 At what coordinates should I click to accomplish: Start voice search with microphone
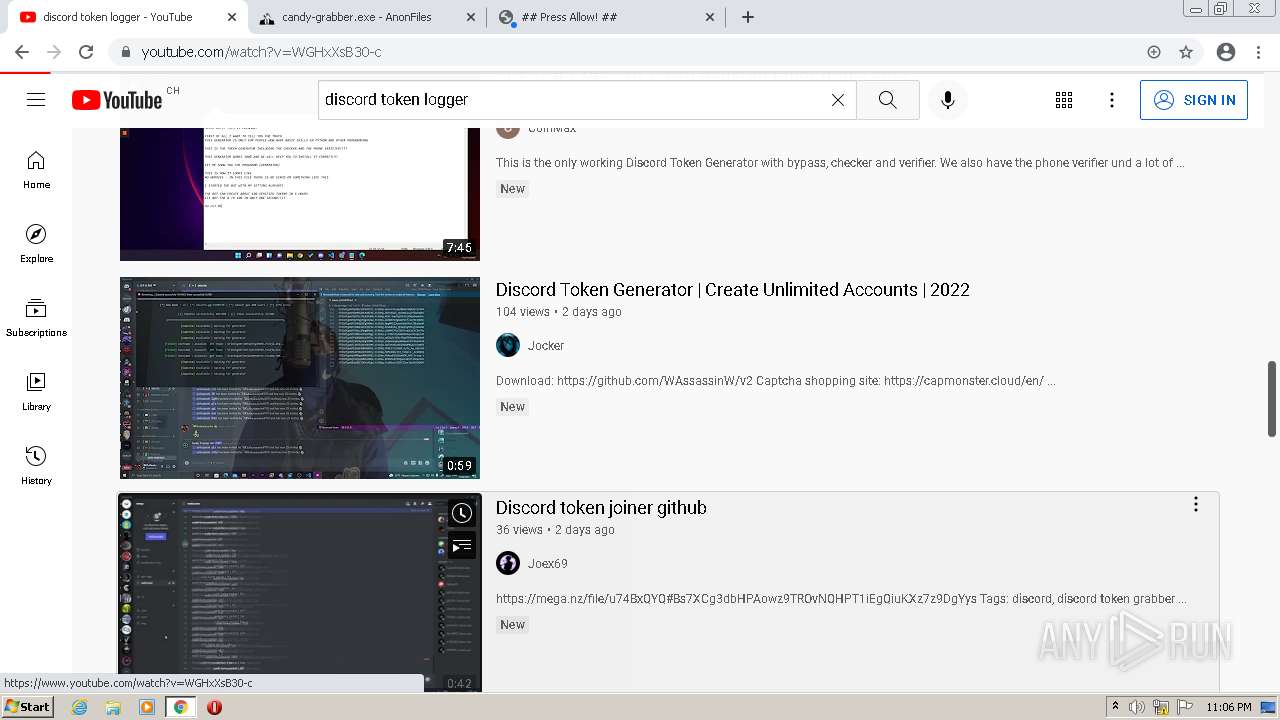pyautogui.click(x=948, y=99)
